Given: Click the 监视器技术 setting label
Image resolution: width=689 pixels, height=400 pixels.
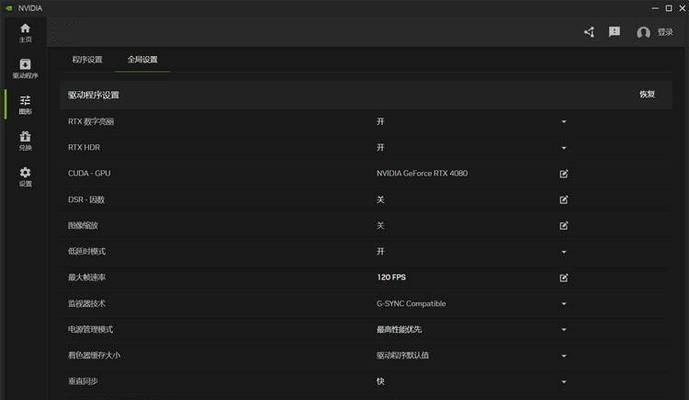Looking at the screenshot, I should (87, 303).
